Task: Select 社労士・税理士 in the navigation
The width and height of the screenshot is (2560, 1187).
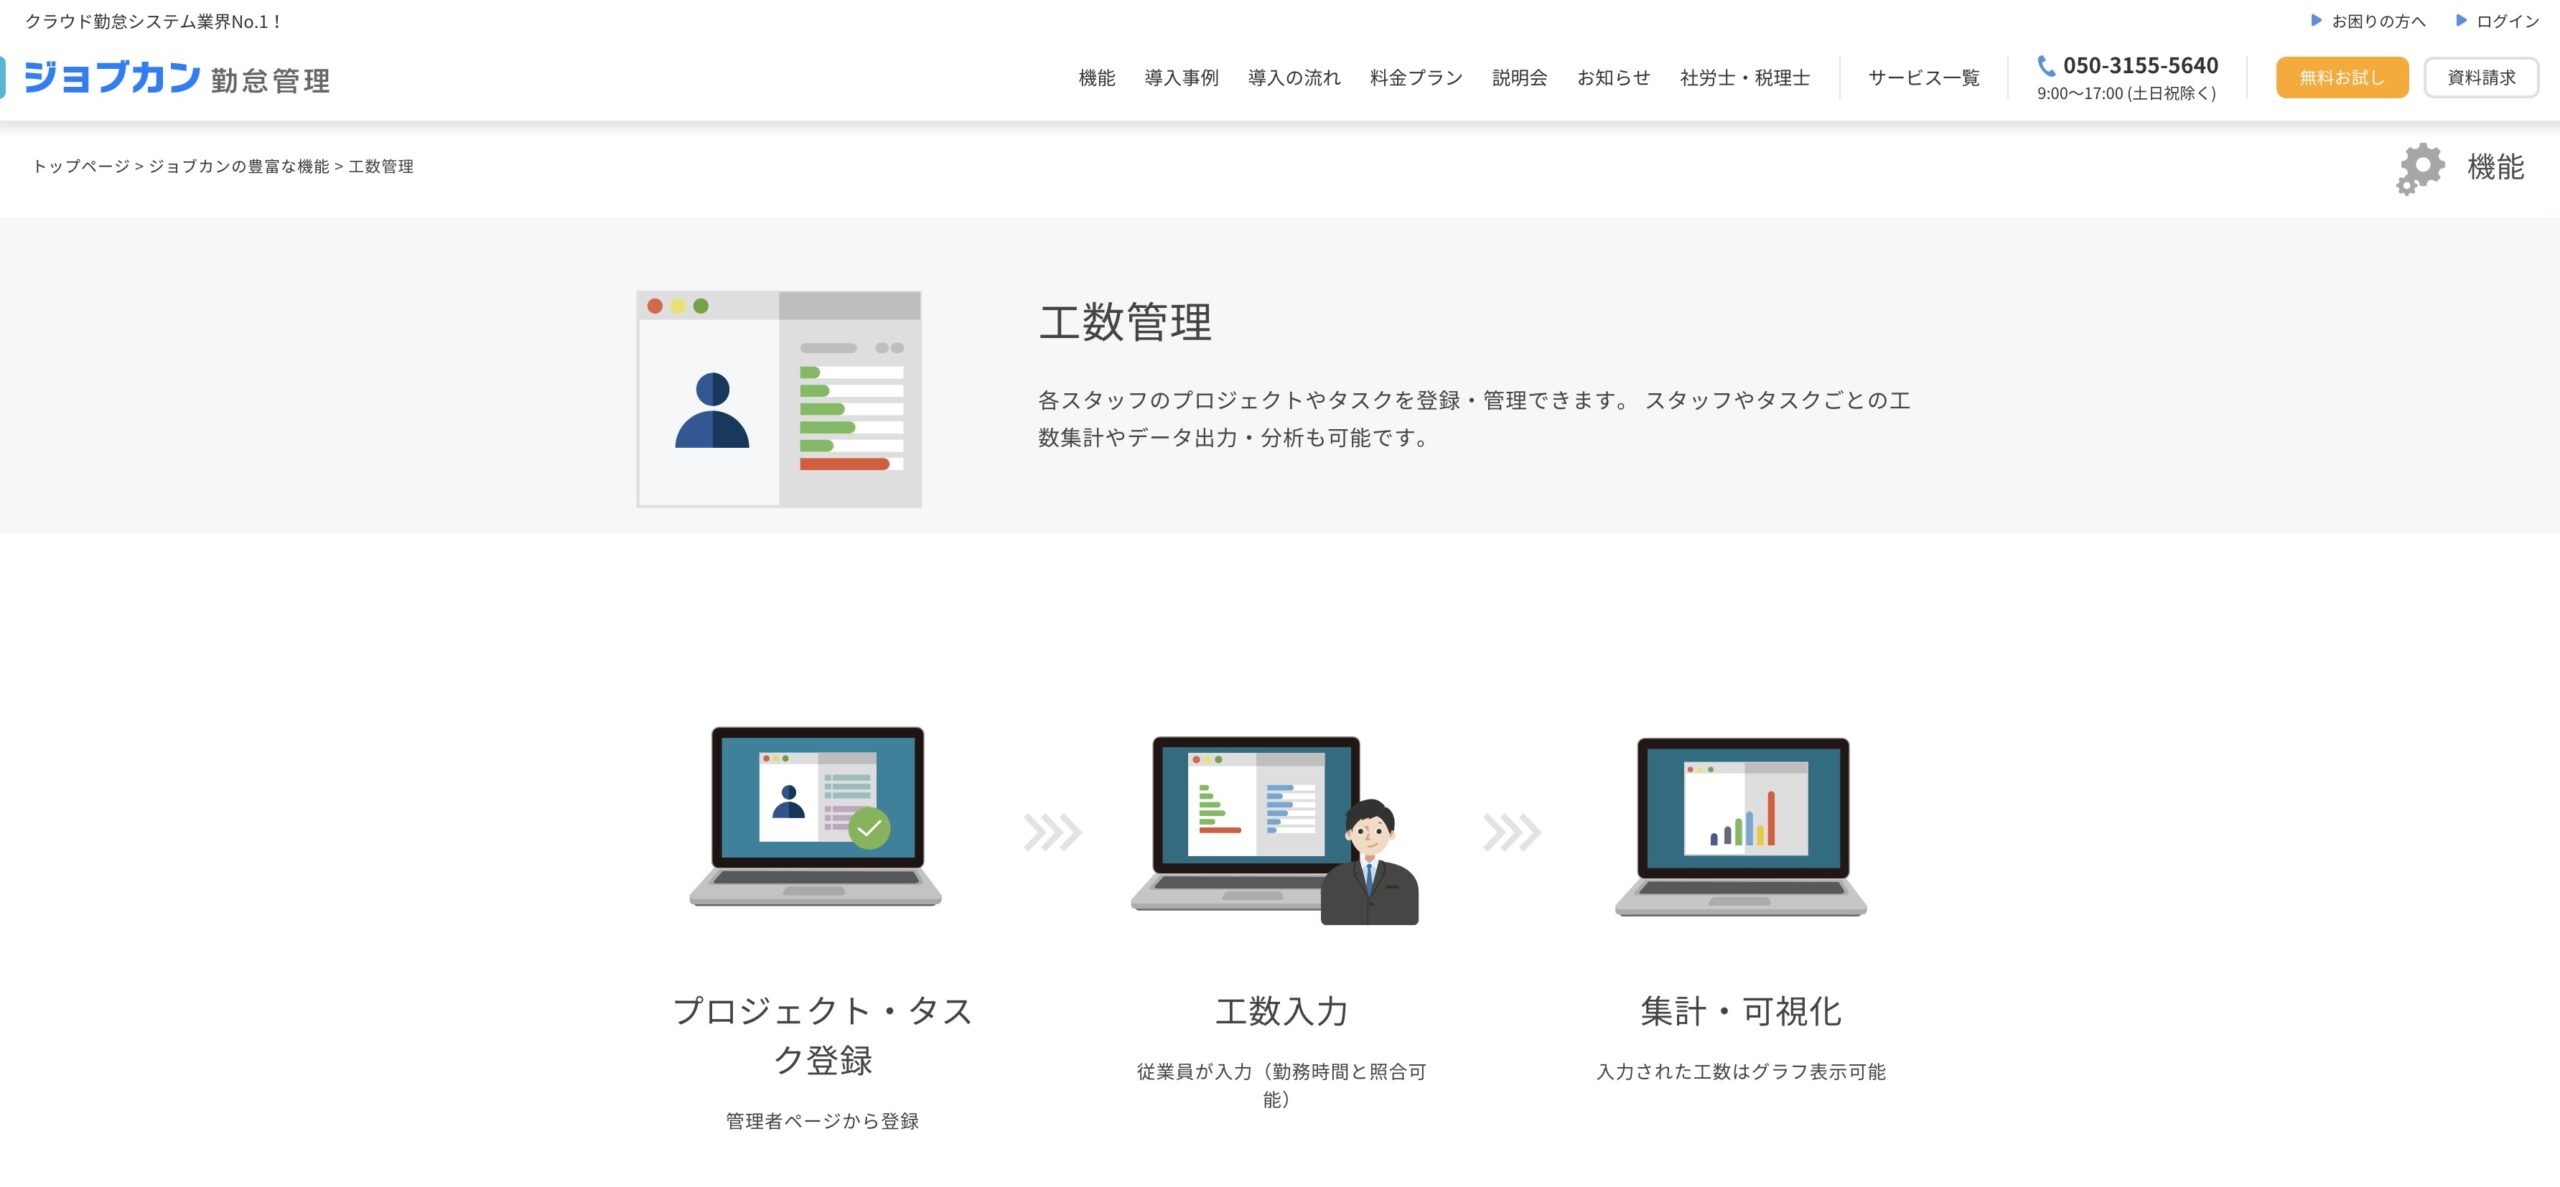Action: pyautogui.click(x=1745, y=78)
